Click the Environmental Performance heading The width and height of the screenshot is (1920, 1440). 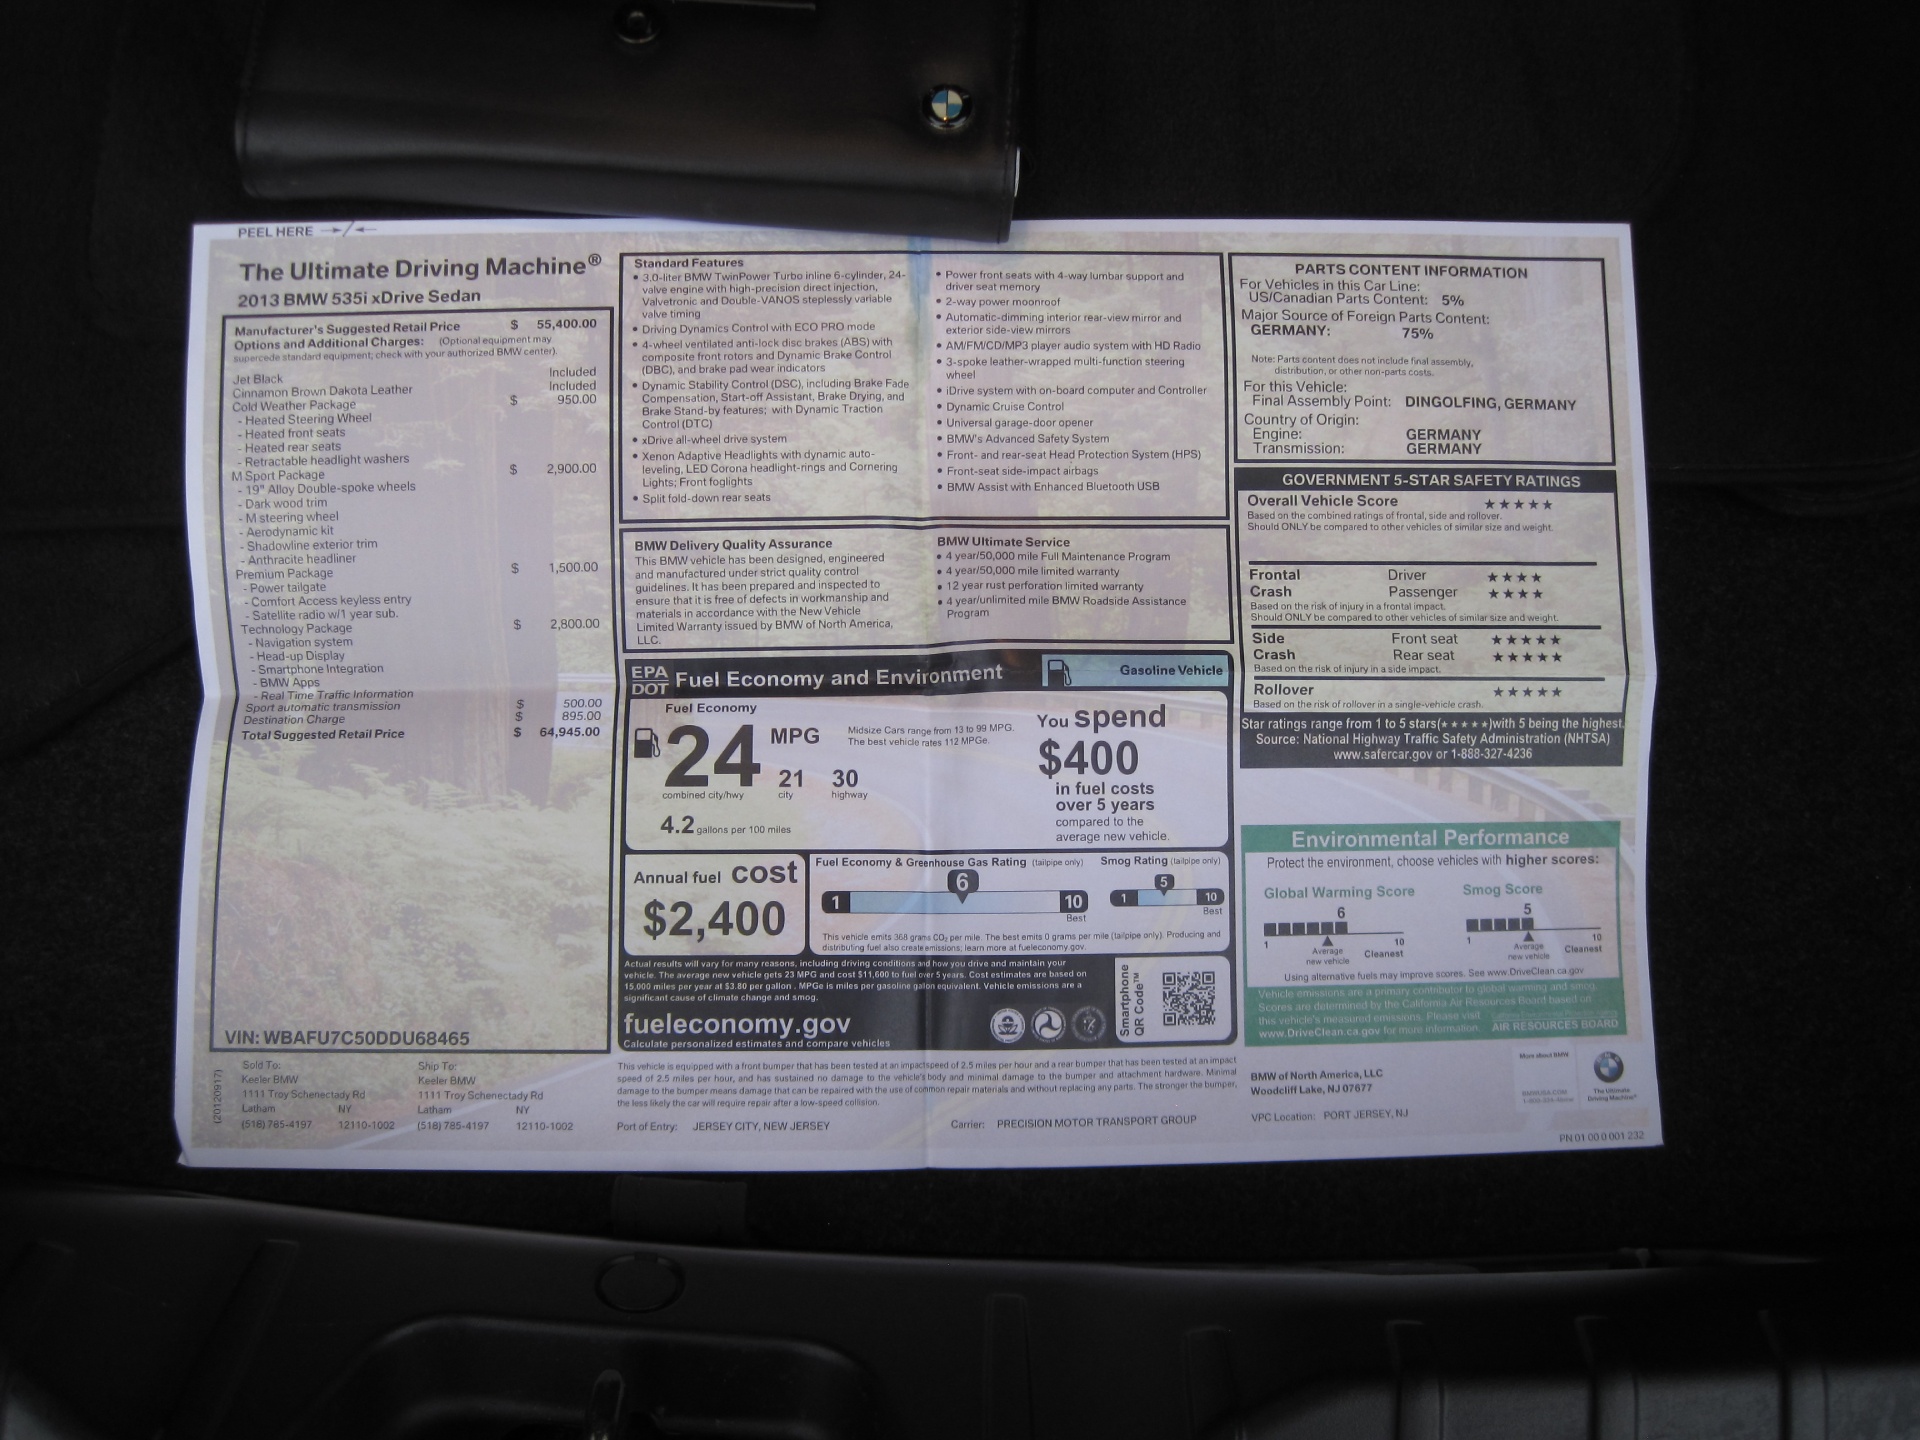pyautogui.click(x=1430, y=838)
